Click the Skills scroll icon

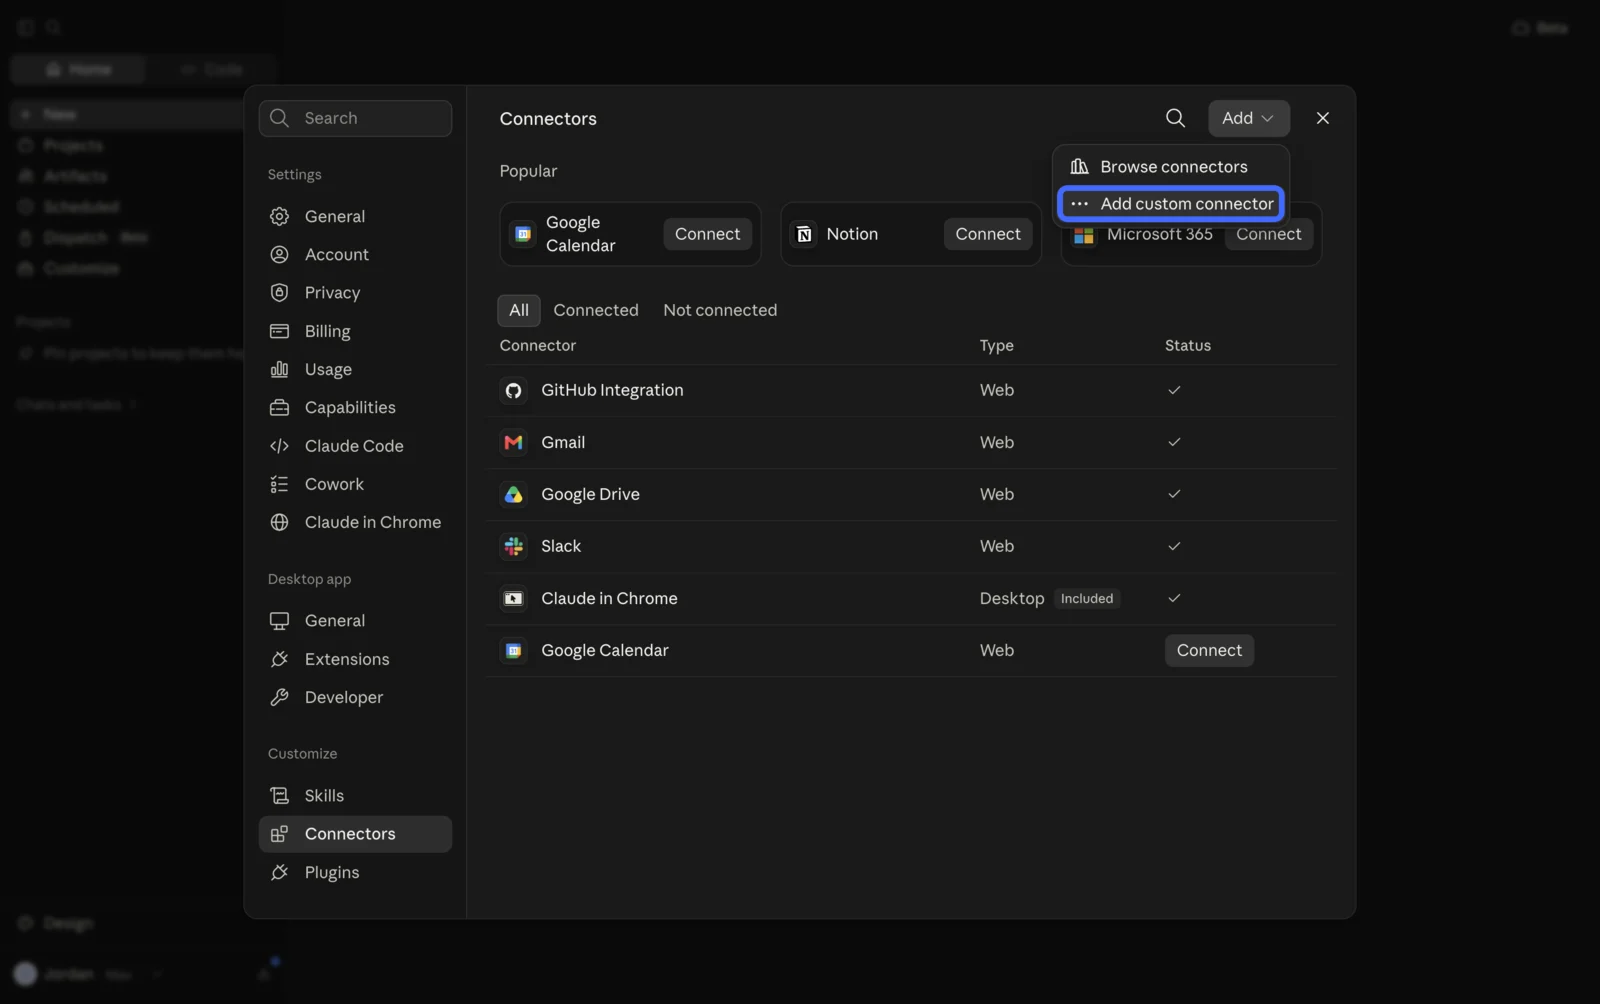(279, 796)
